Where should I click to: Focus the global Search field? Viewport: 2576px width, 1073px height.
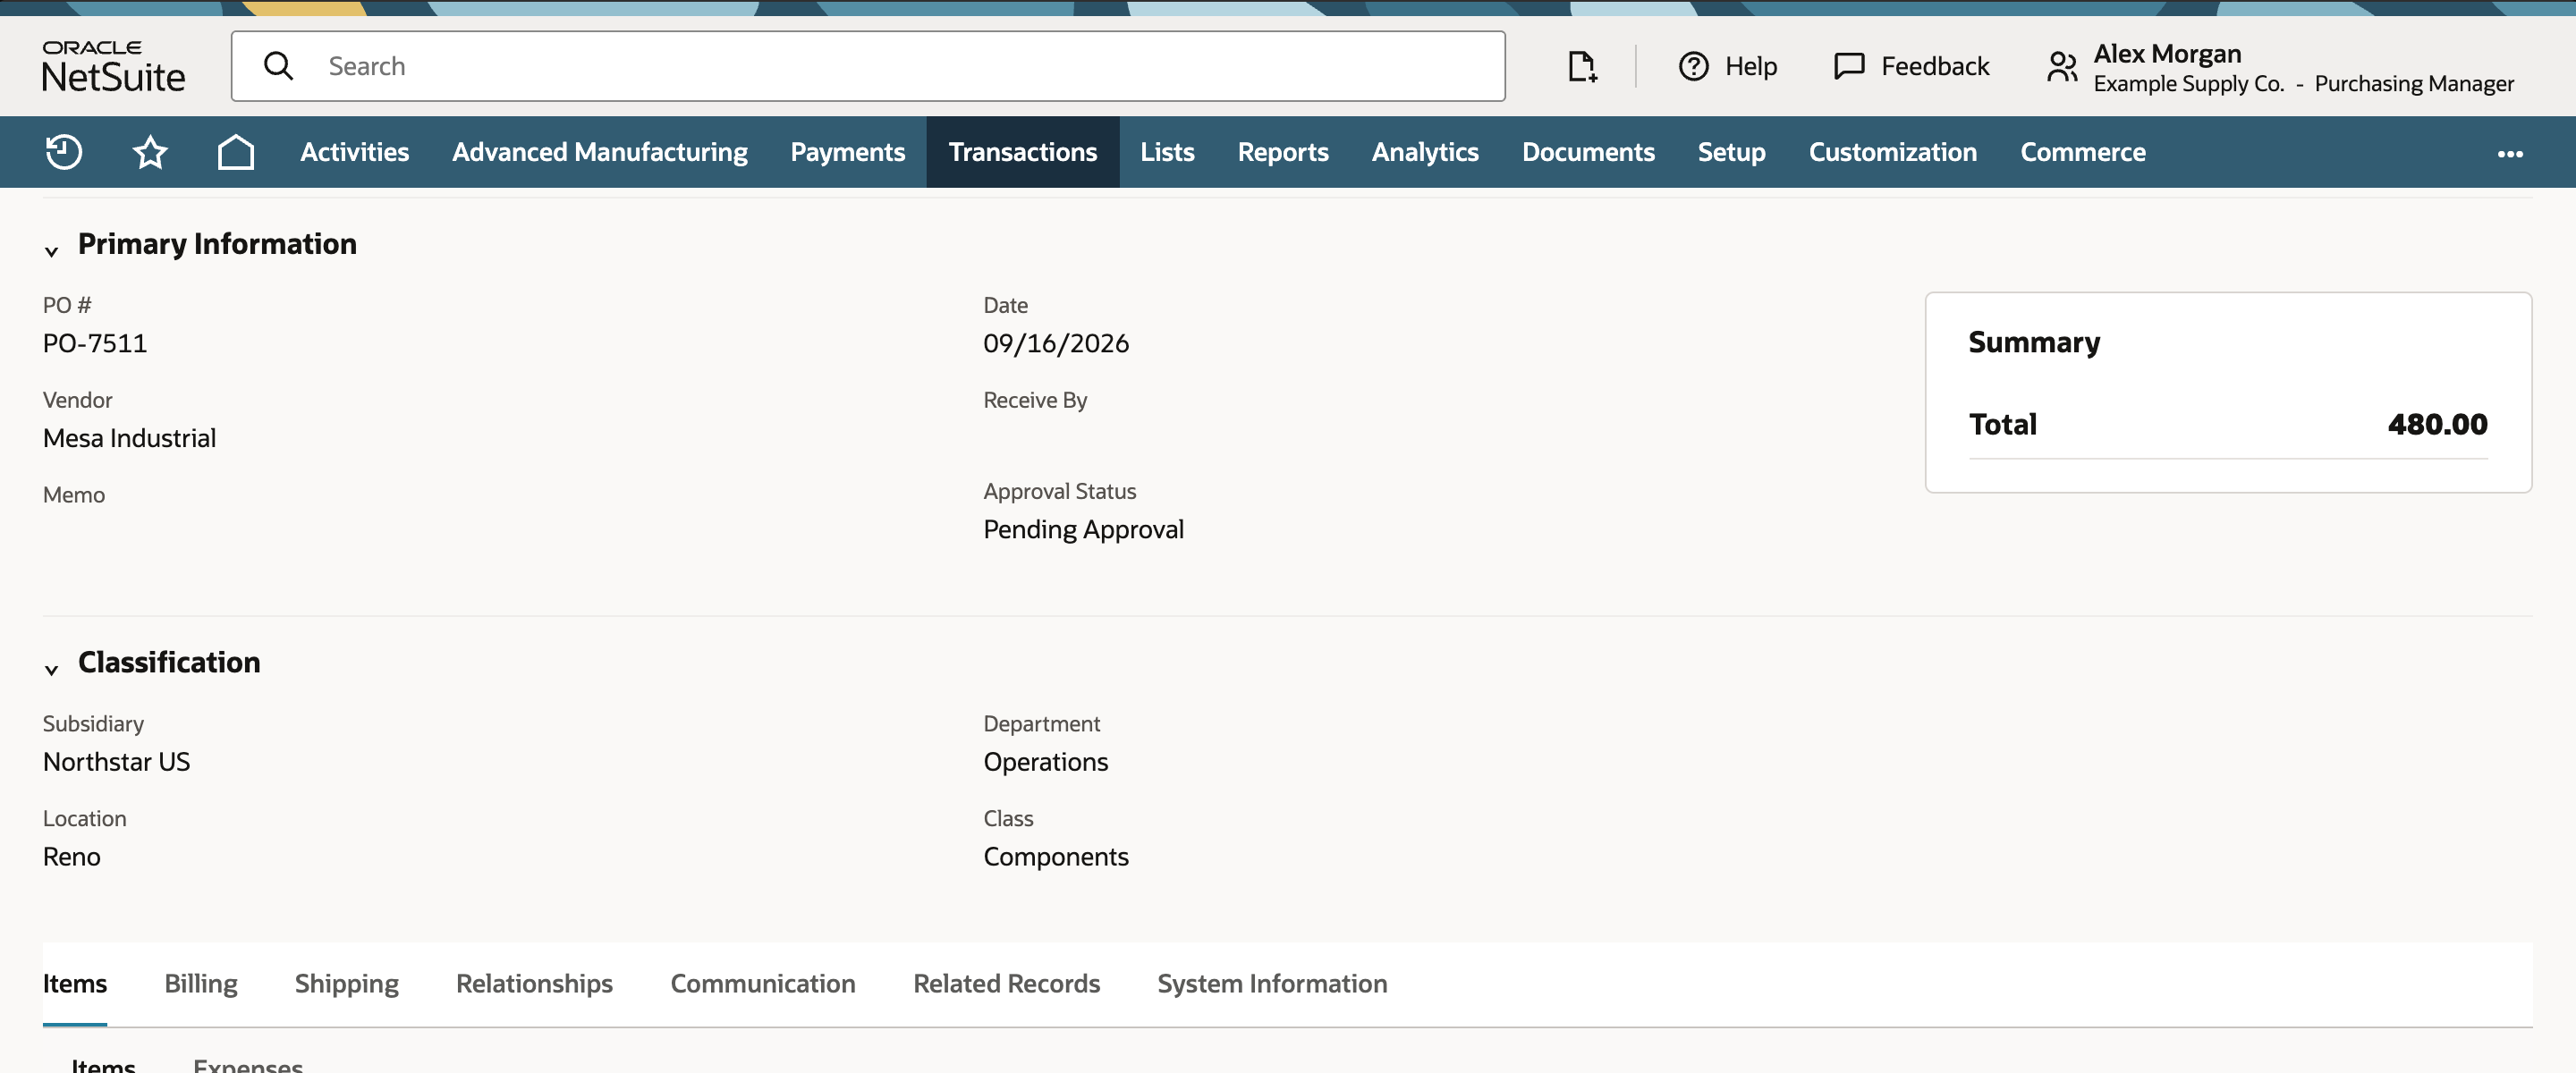tap(868, 66)
